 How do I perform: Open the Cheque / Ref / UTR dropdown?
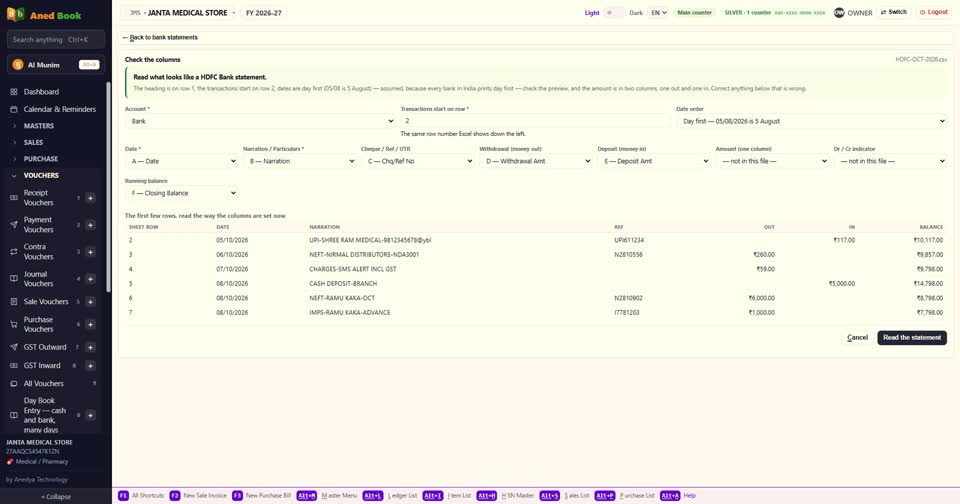pyautogui.click(x=418, y=161)
